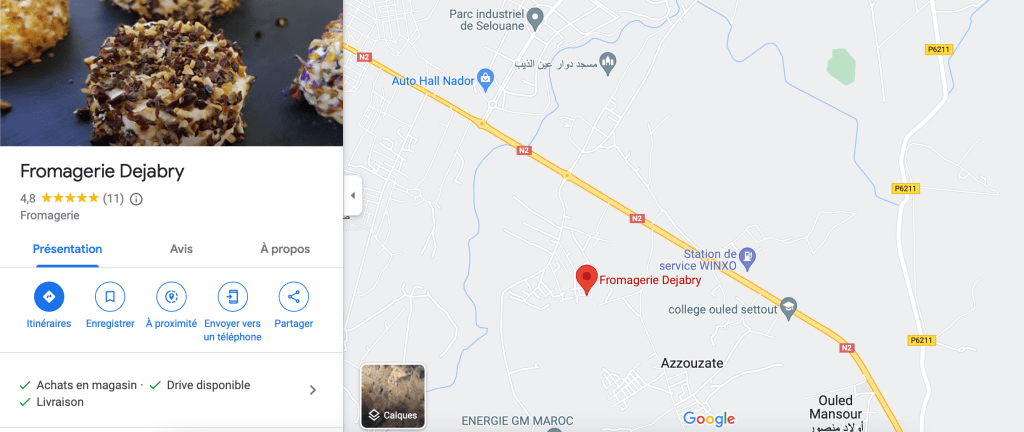Open the Calques layers switcher

(393, 396)
